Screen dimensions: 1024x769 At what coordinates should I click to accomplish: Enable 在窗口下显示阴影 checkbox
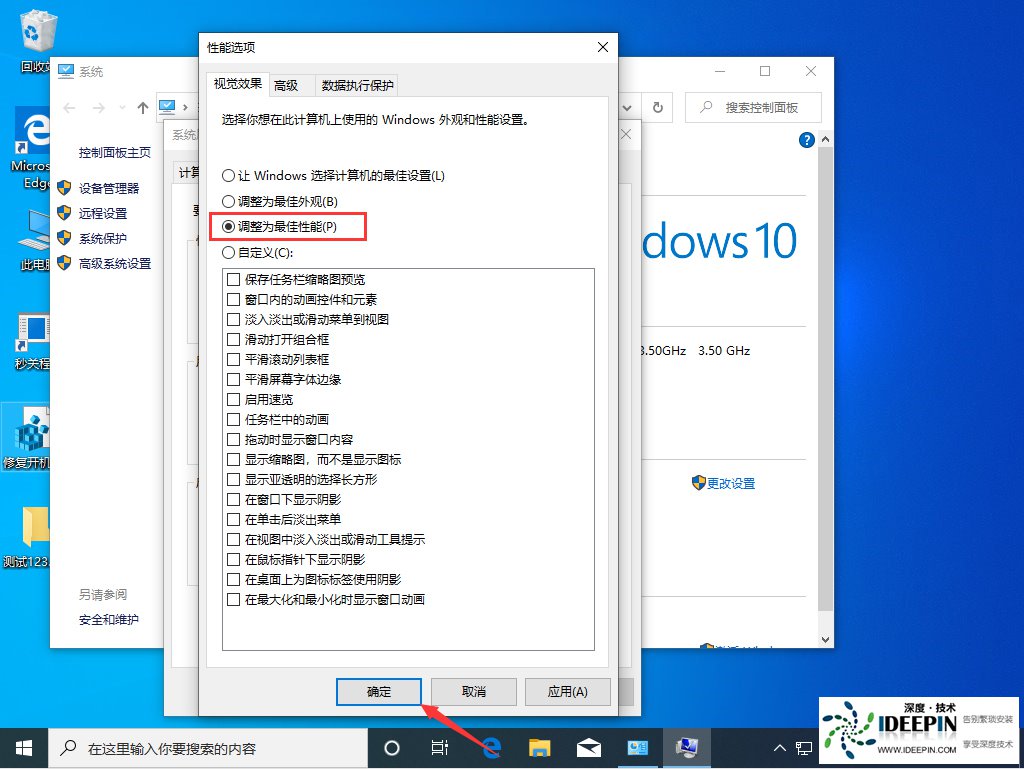[x=233, y=499]
